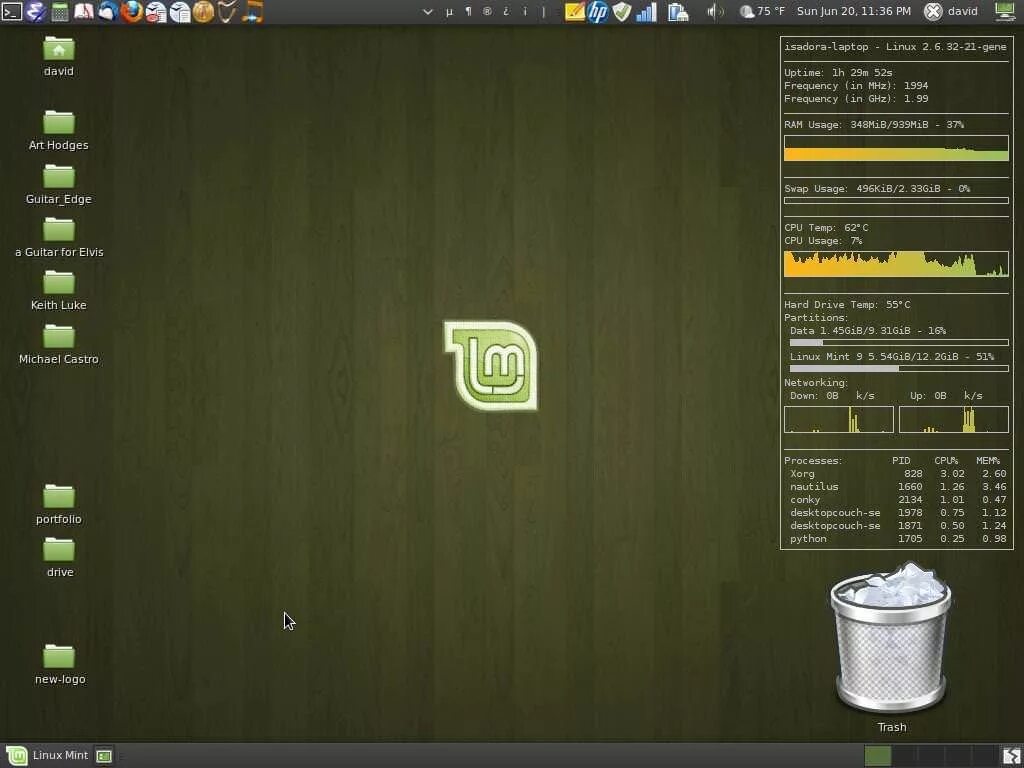Open the clock calendar Sun Jun 20
Screen dimensions: 1024x768
click(x=854, y=11)
